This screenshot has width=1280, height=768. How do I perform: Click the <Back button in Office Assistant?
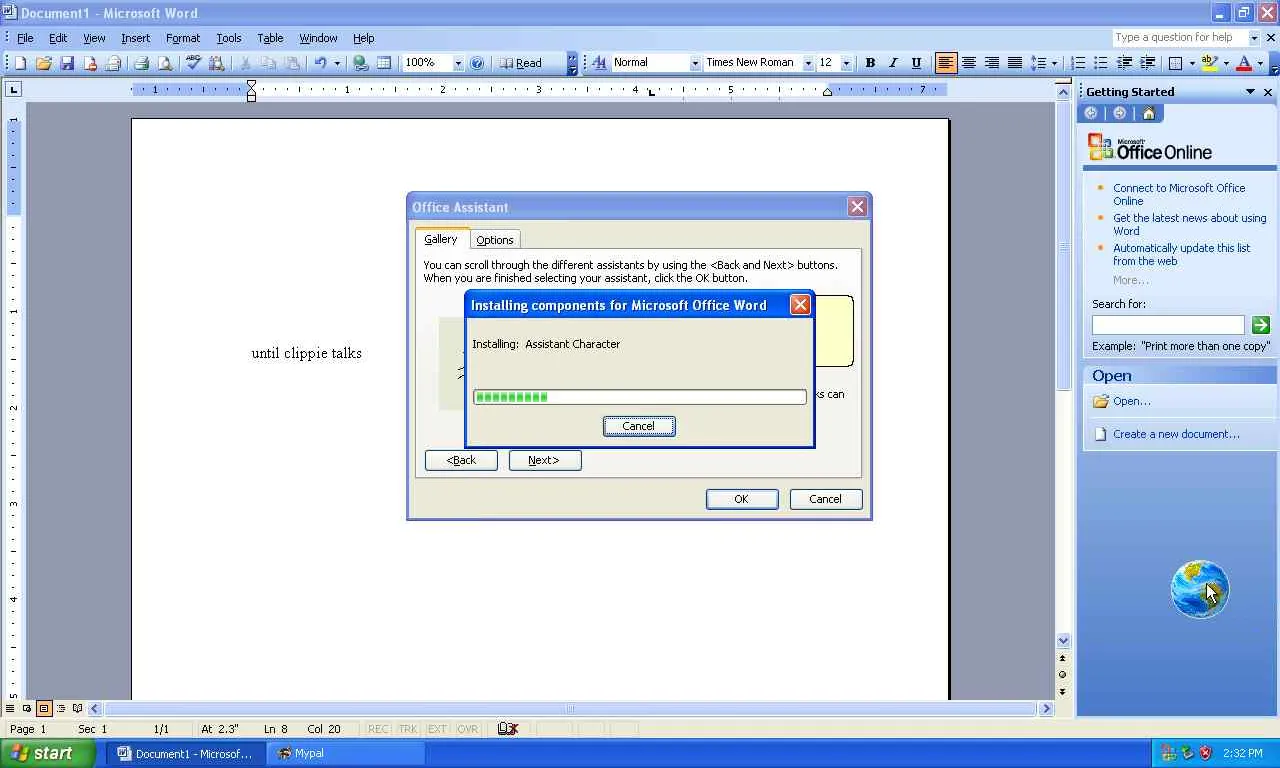click(461, 460)
